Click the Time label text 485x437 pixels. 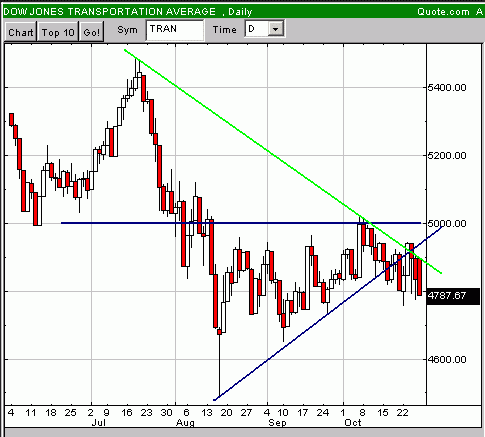(225, 30)
